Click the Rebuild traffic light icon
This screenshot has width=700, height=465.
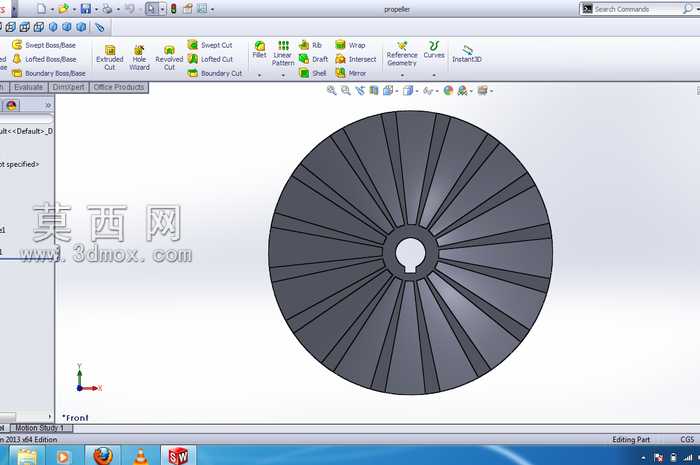point(173,8)
